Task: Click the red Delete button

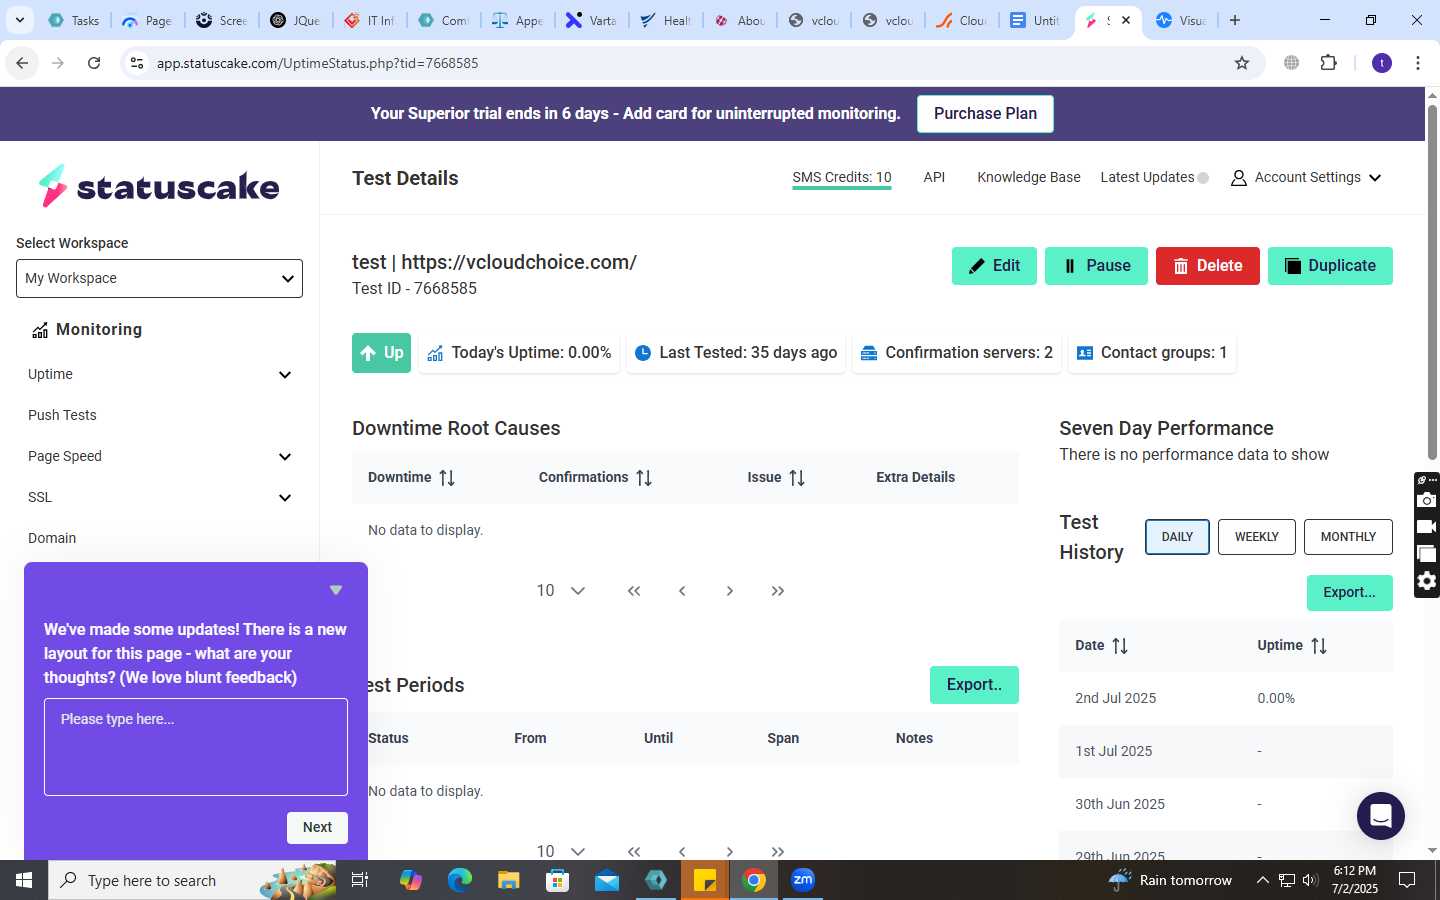Action: (x=1207, y=266)
